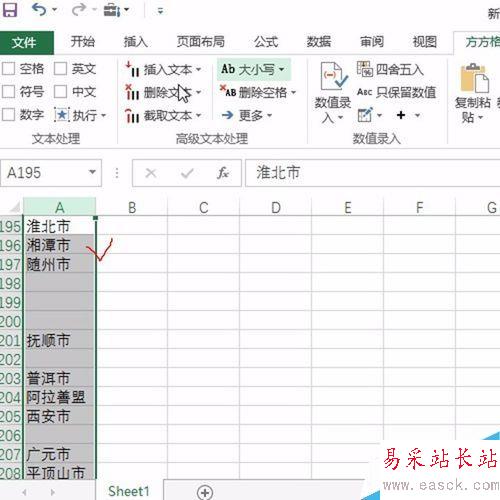Select the Sheet1 tab

(x=129, y=491)
